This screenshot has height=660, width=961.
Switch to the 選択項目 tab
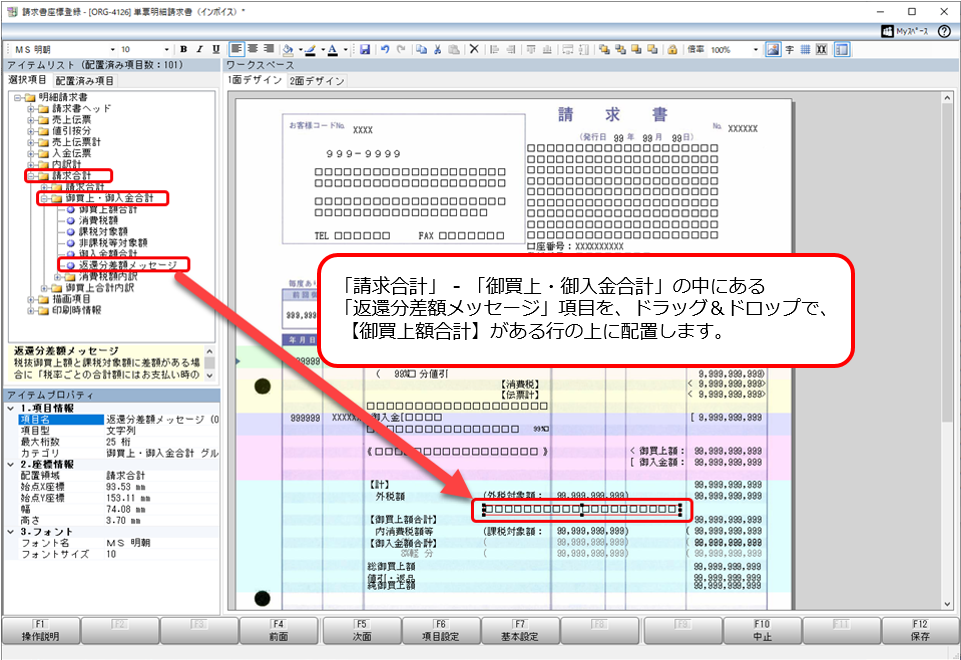pyautogui.click(x=27, y=80)
